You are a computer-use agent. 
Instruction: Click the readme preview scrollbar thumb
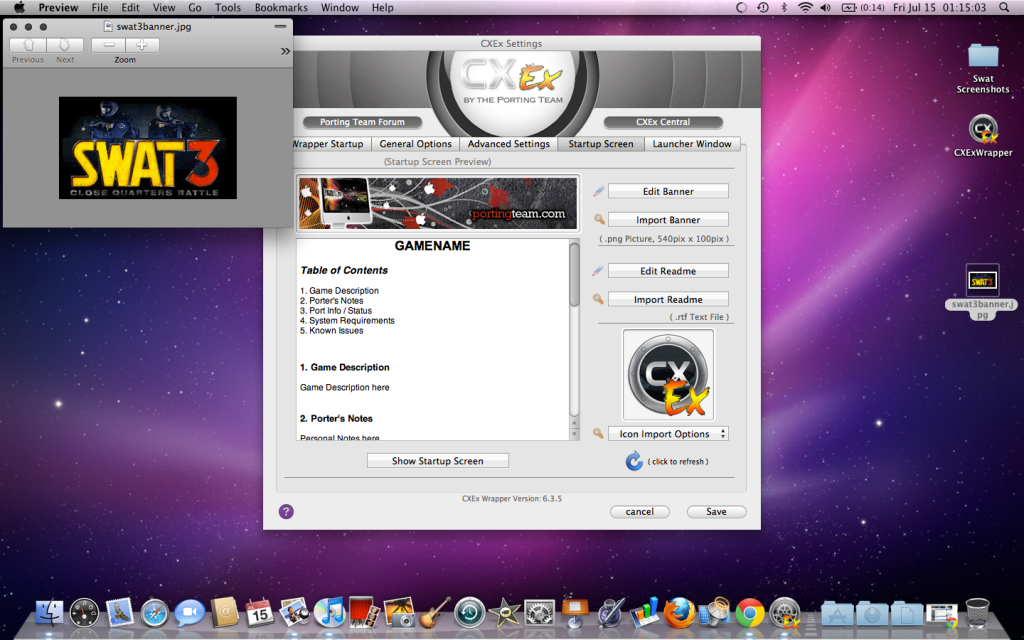point(575,274)
